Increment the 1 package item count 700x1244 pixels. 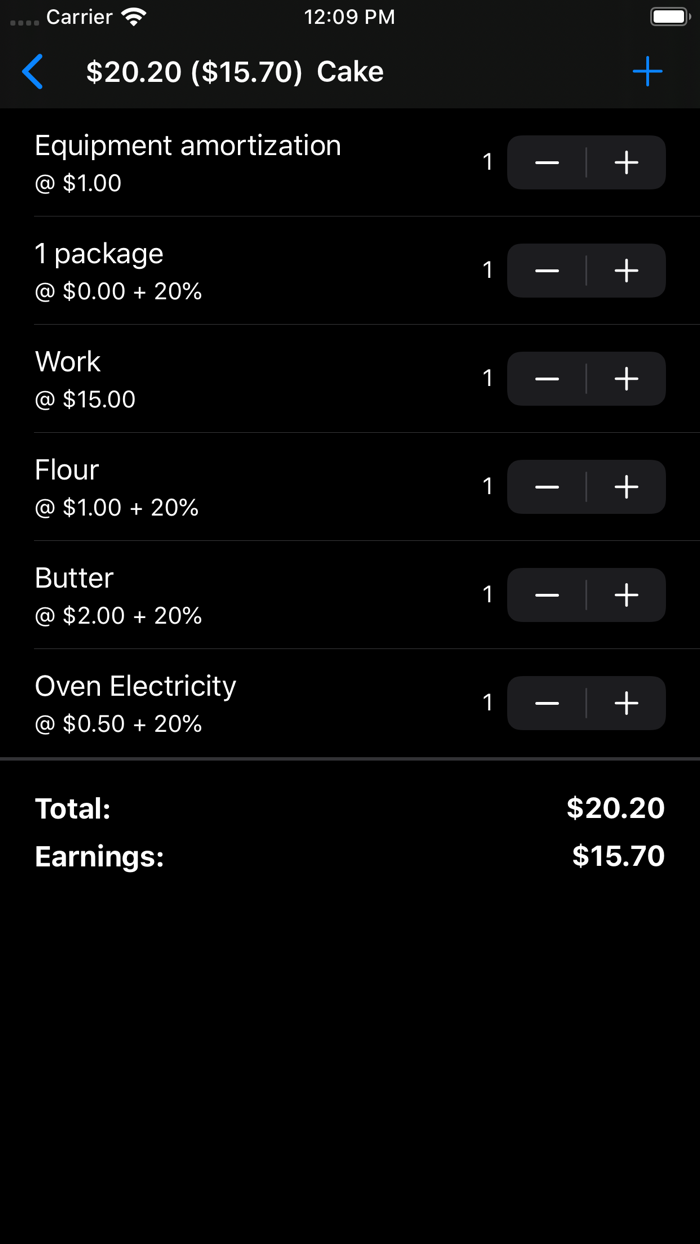tap(625, 270)
